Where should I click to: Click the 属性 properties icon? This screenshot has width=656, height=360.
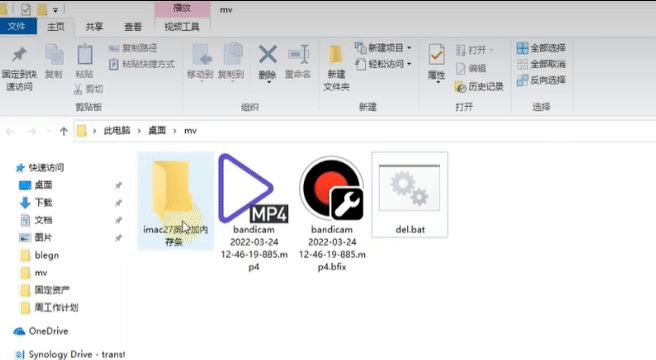[436, 55]
